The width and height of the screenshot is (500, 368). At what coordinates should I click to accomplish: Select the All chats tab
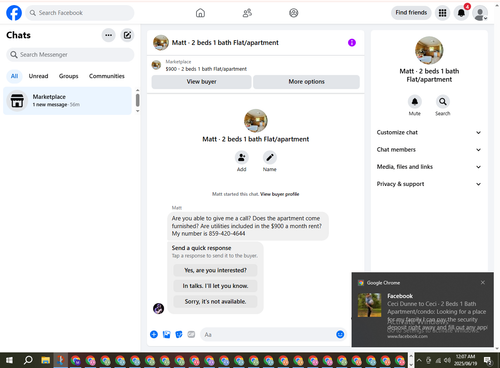[14, 76]
